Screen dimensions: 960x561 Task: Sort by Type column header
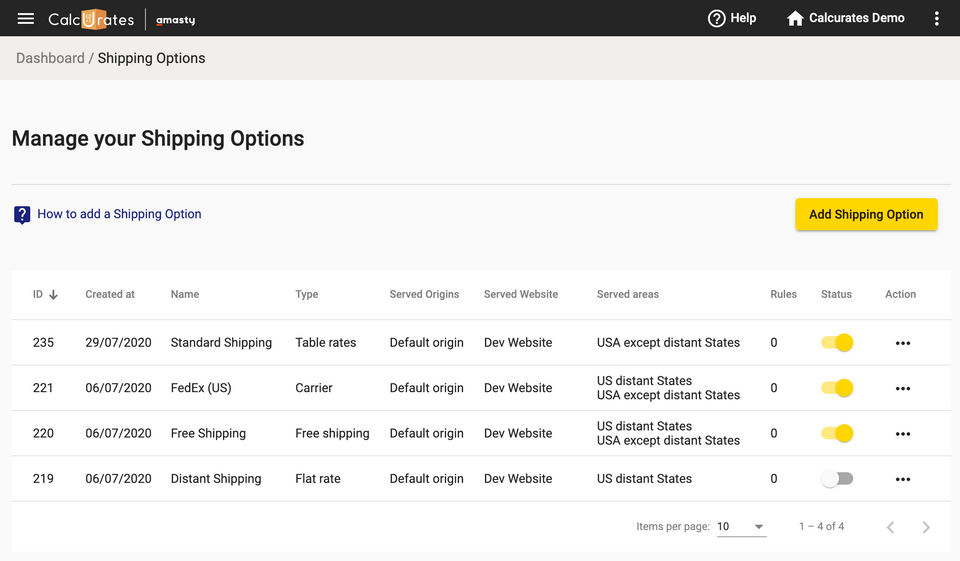[307, 295]
